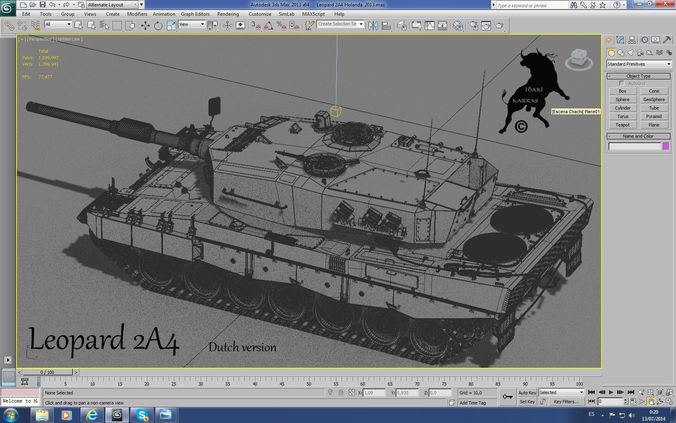
Task: Select the Lights category icon in the Create panel
Action: tap(631, 53)
